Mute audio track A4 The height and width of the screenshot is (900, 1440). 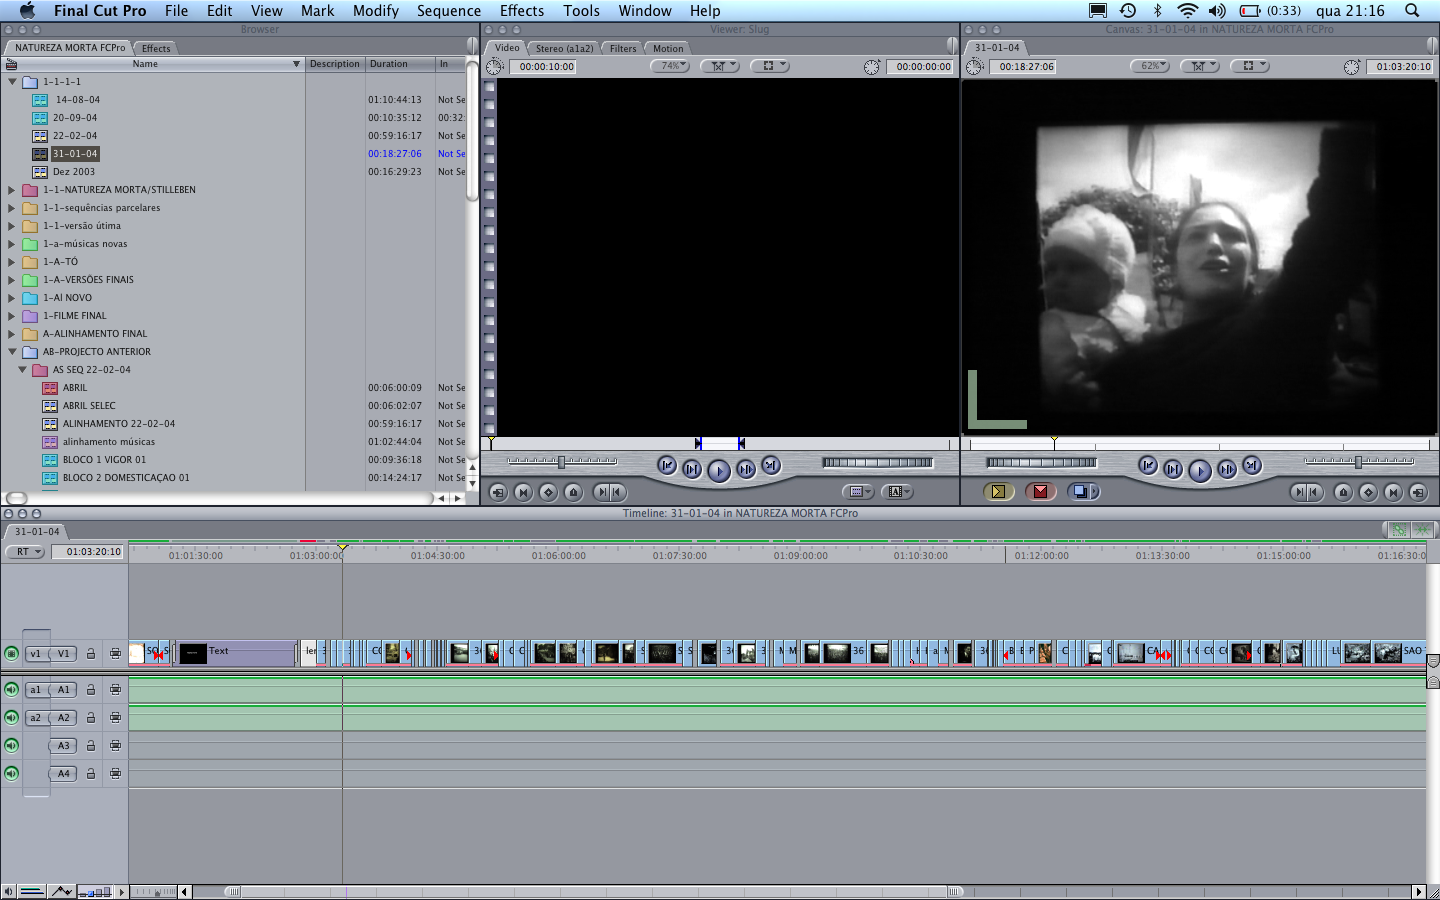click(11, 773)
